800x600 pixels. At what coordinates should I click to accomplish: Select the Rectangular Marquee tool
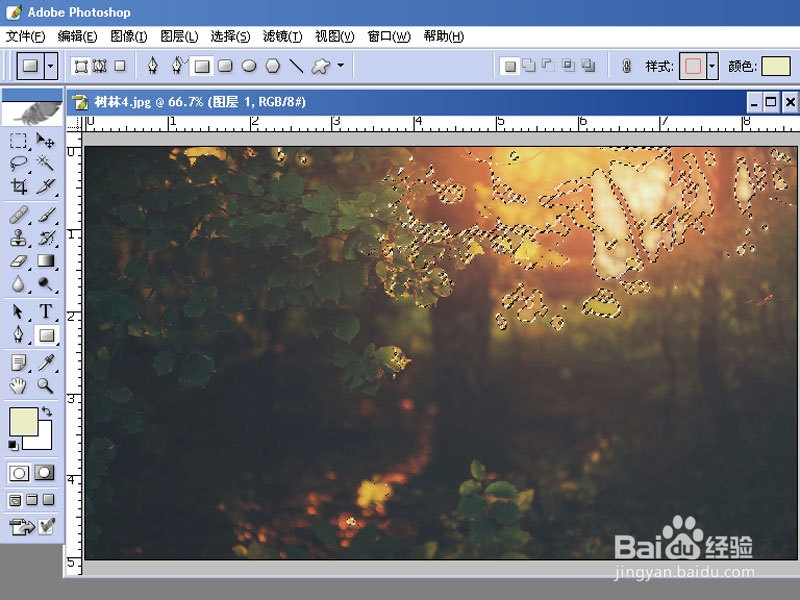[18, 140]
